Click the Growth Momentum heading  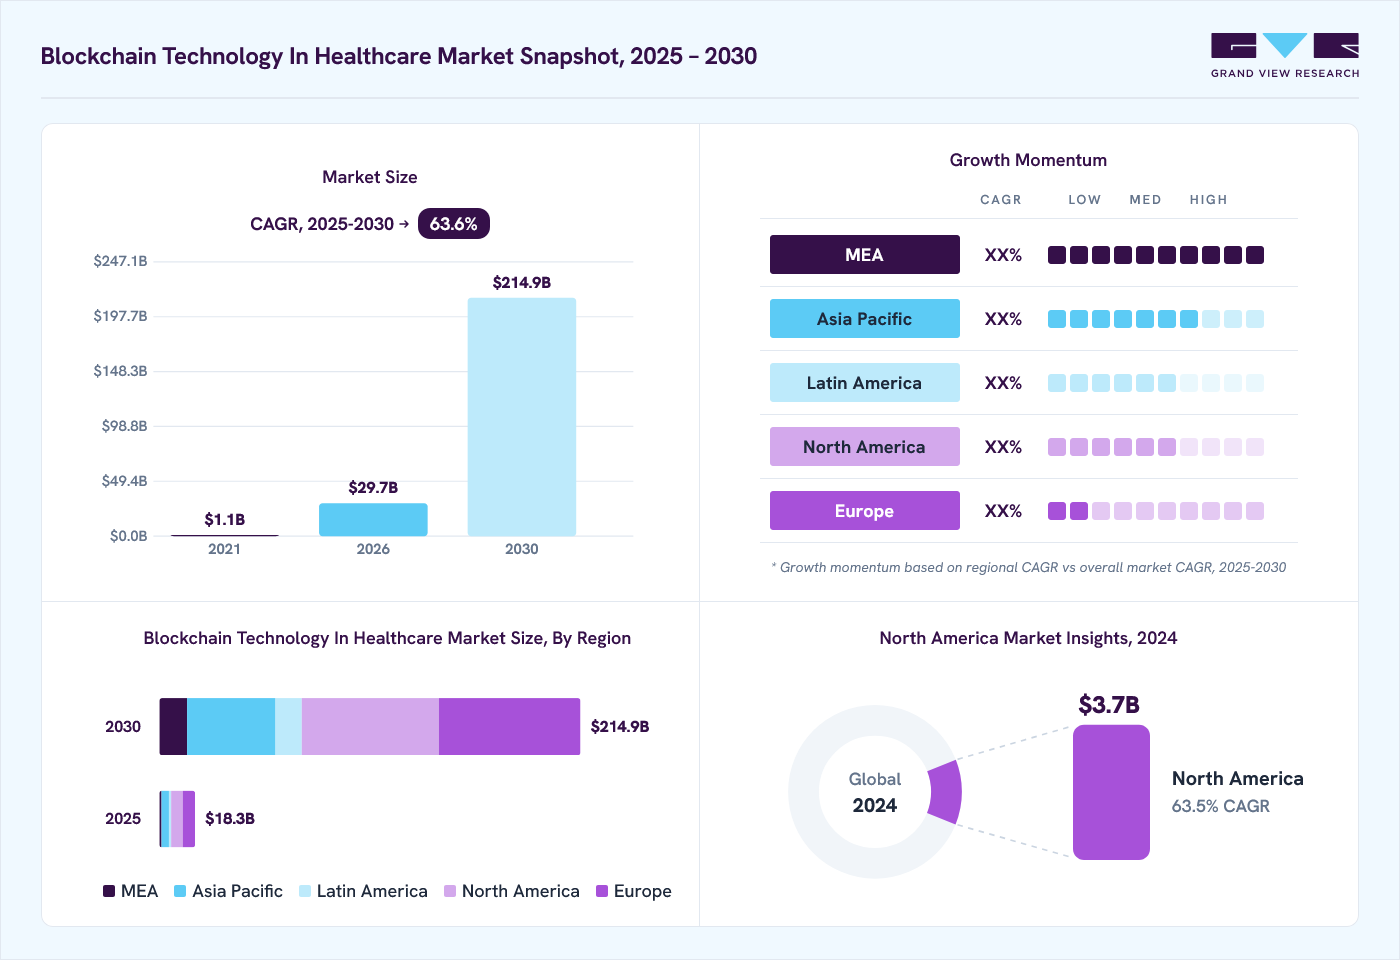tap(1028, 160)
